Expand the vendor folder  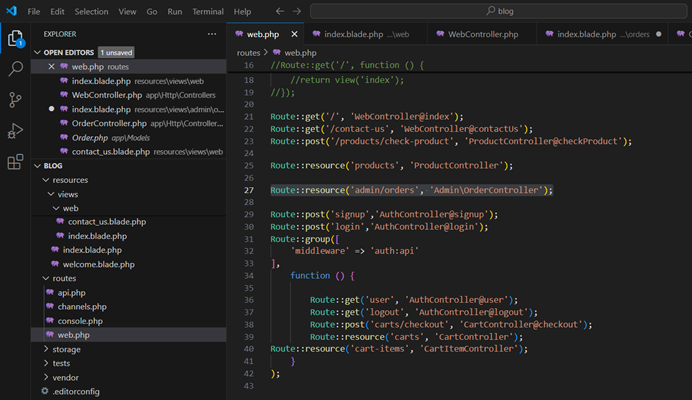tap(66, 377)
